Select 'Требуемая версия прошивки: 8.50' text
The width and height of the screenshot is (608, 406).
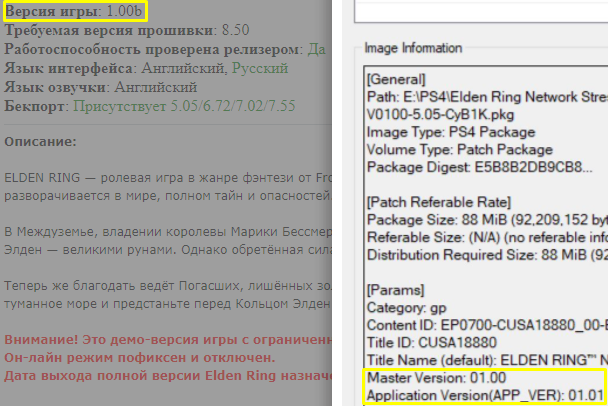coord(126,30)
